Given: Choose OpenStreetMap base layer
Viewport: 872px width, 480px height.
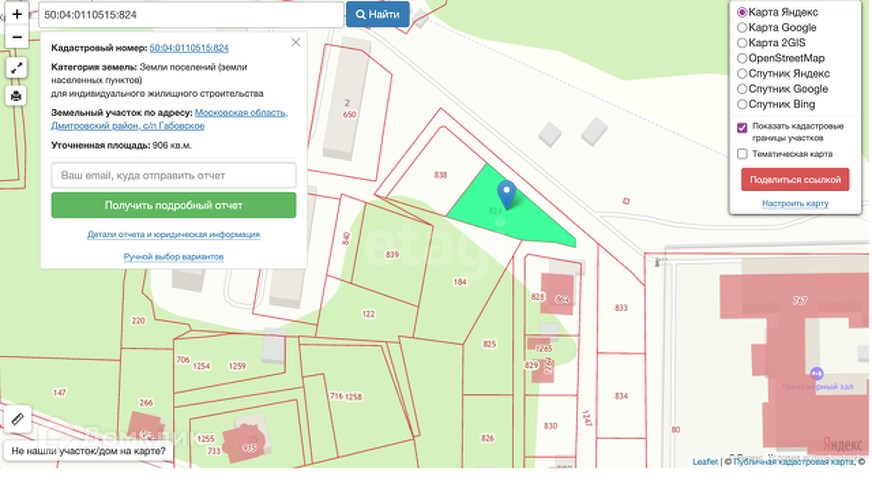Looking at the screenshot, I should [742, 58].
